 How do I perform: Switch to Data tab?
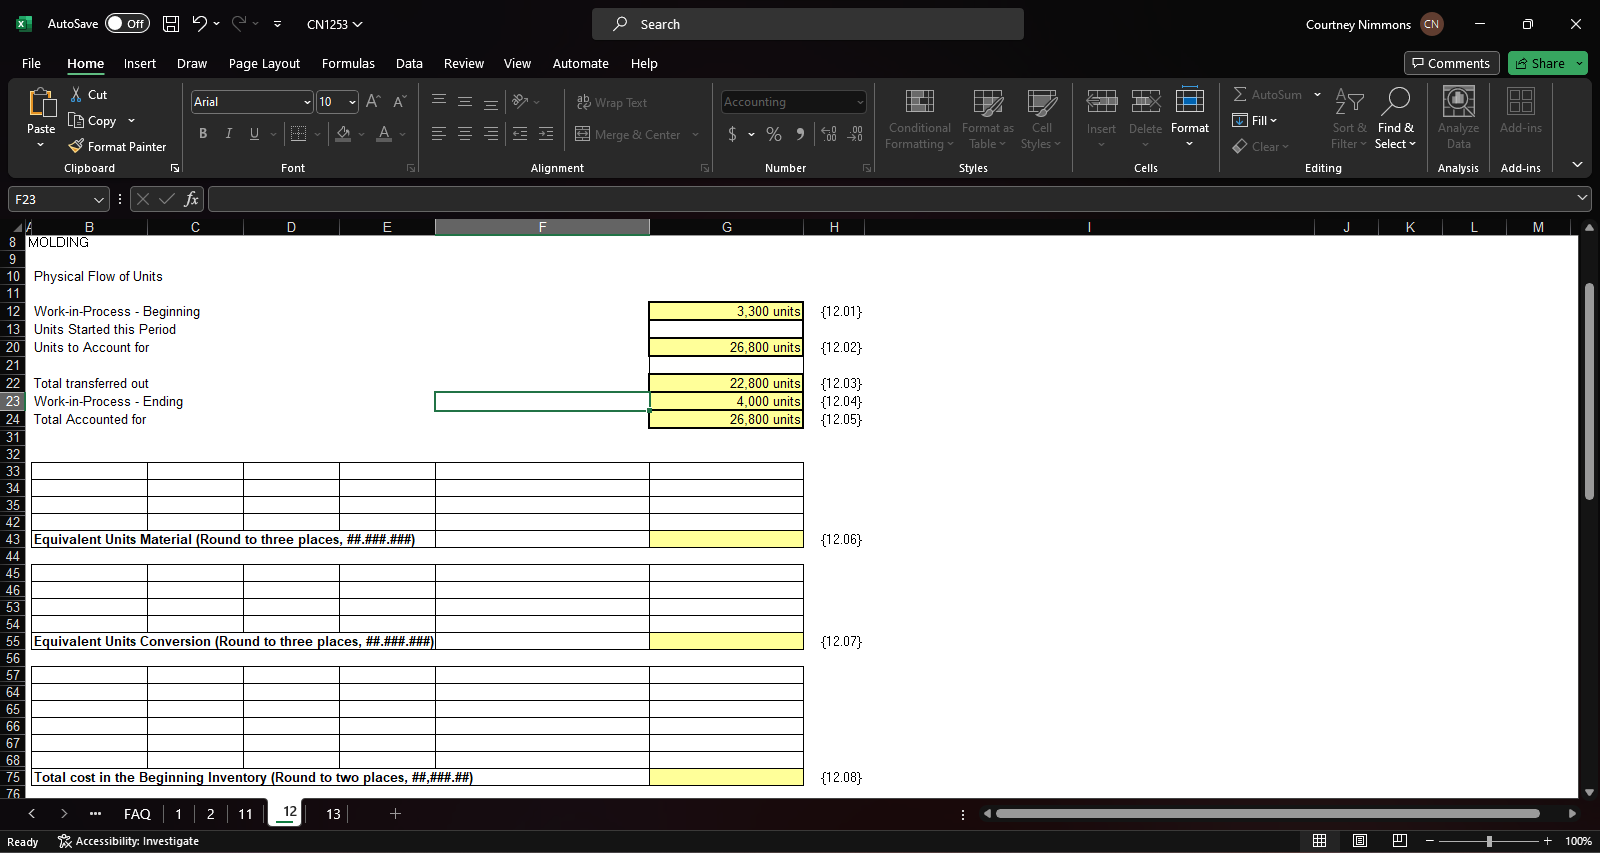[409, 64]
